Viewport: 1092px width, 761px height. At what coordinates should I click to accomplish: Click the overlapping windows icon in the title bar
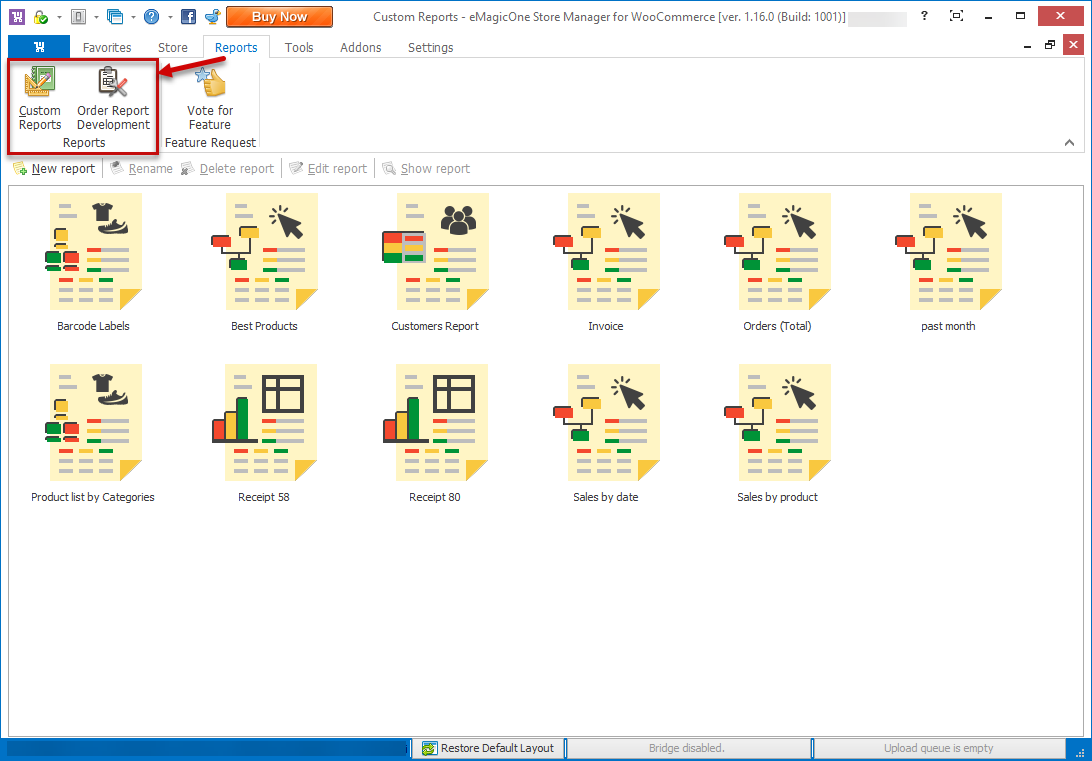click(114, 17)
